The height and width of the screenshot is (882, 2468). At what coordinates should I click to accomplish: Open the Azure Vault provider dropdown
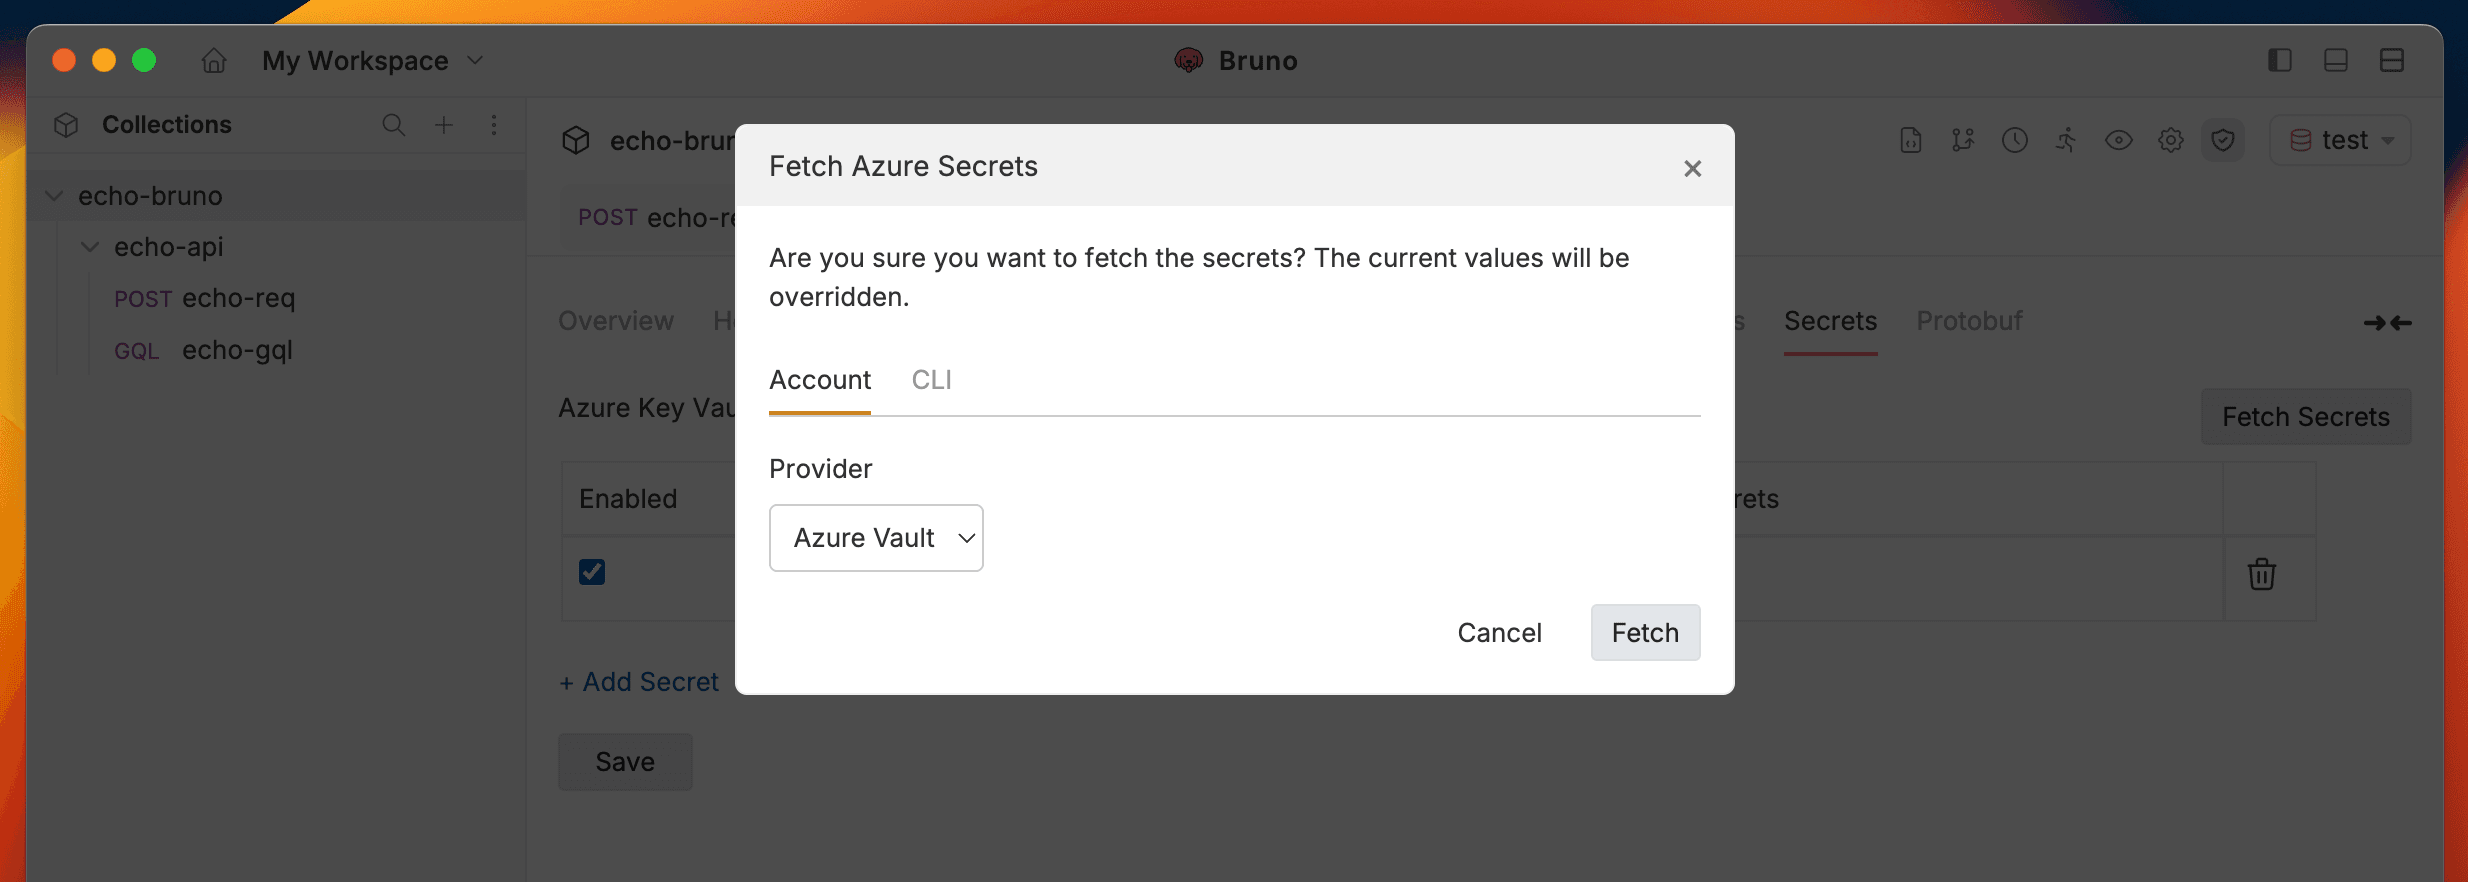point(875,537)
